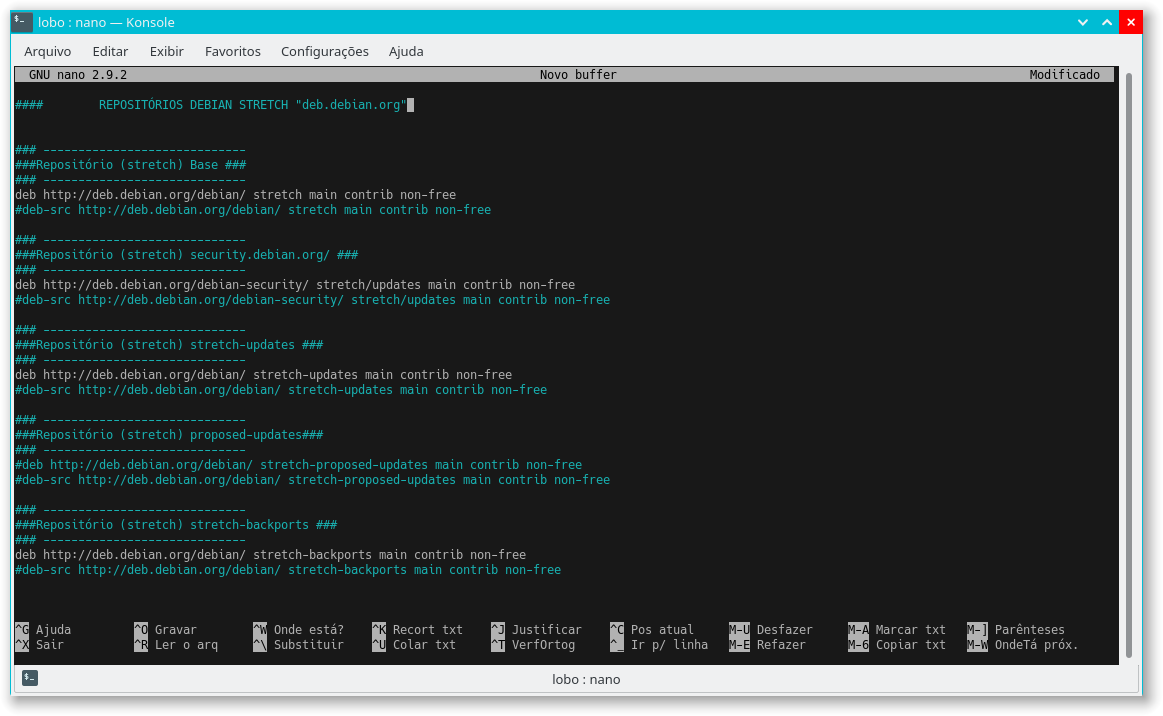Click the 'deb ... stretch-backports main' line
1163x716 pixels.
[x=270, y=555]
